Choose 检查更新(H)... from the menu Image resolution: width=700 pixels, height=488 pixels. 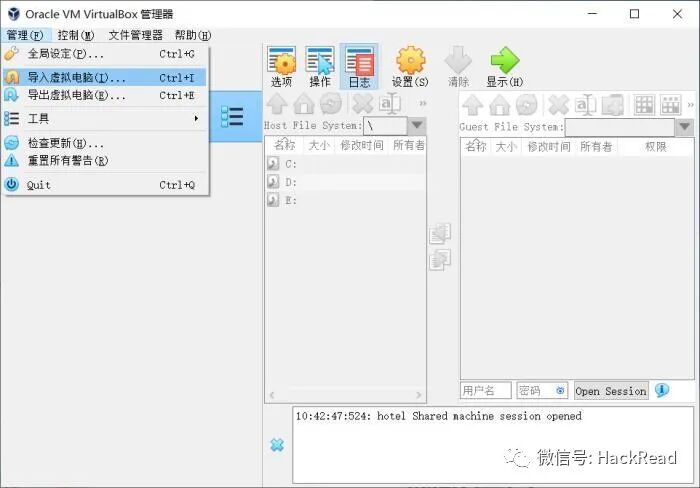pyautogui.click(x=104, y=143)
